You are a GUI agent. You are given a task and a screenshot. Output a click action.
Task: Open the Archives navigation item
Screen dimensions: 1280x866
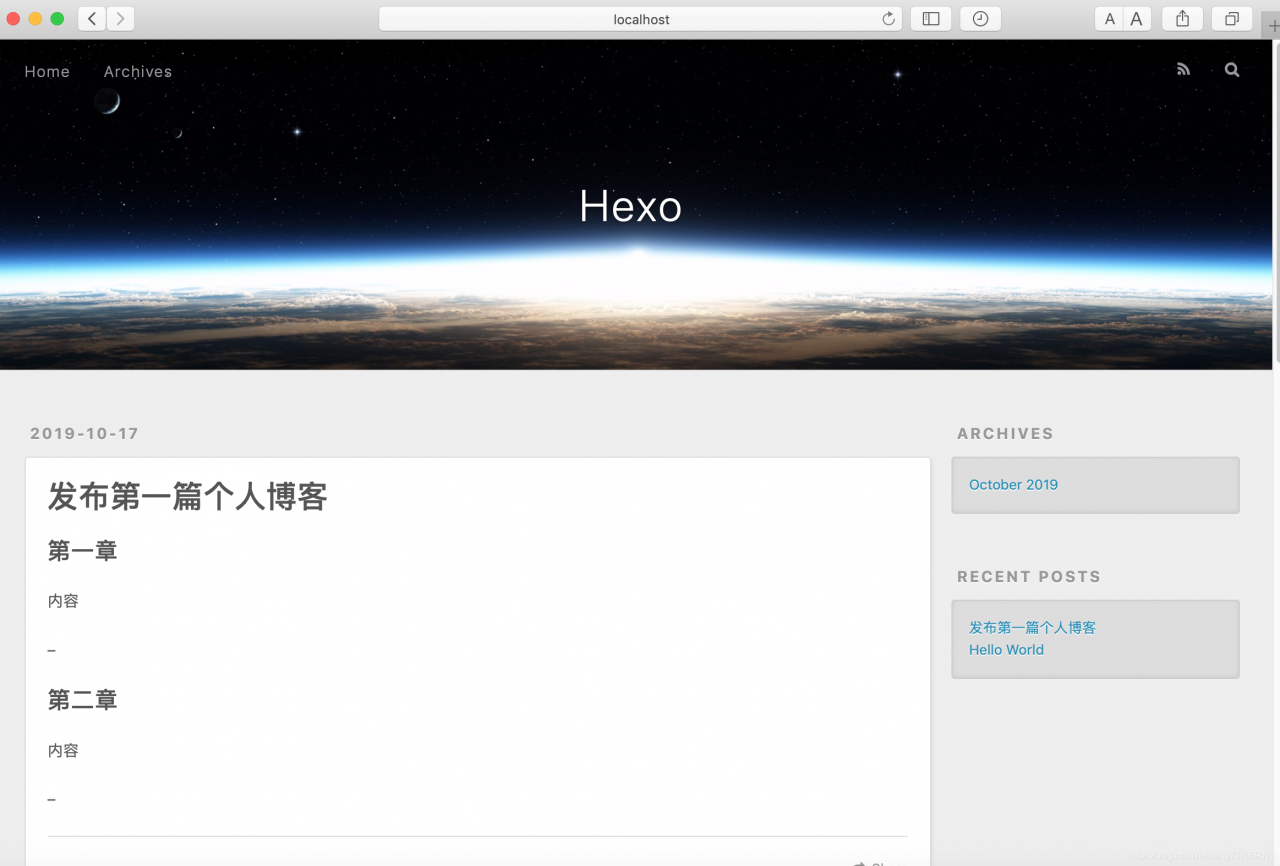pos(137,71)
